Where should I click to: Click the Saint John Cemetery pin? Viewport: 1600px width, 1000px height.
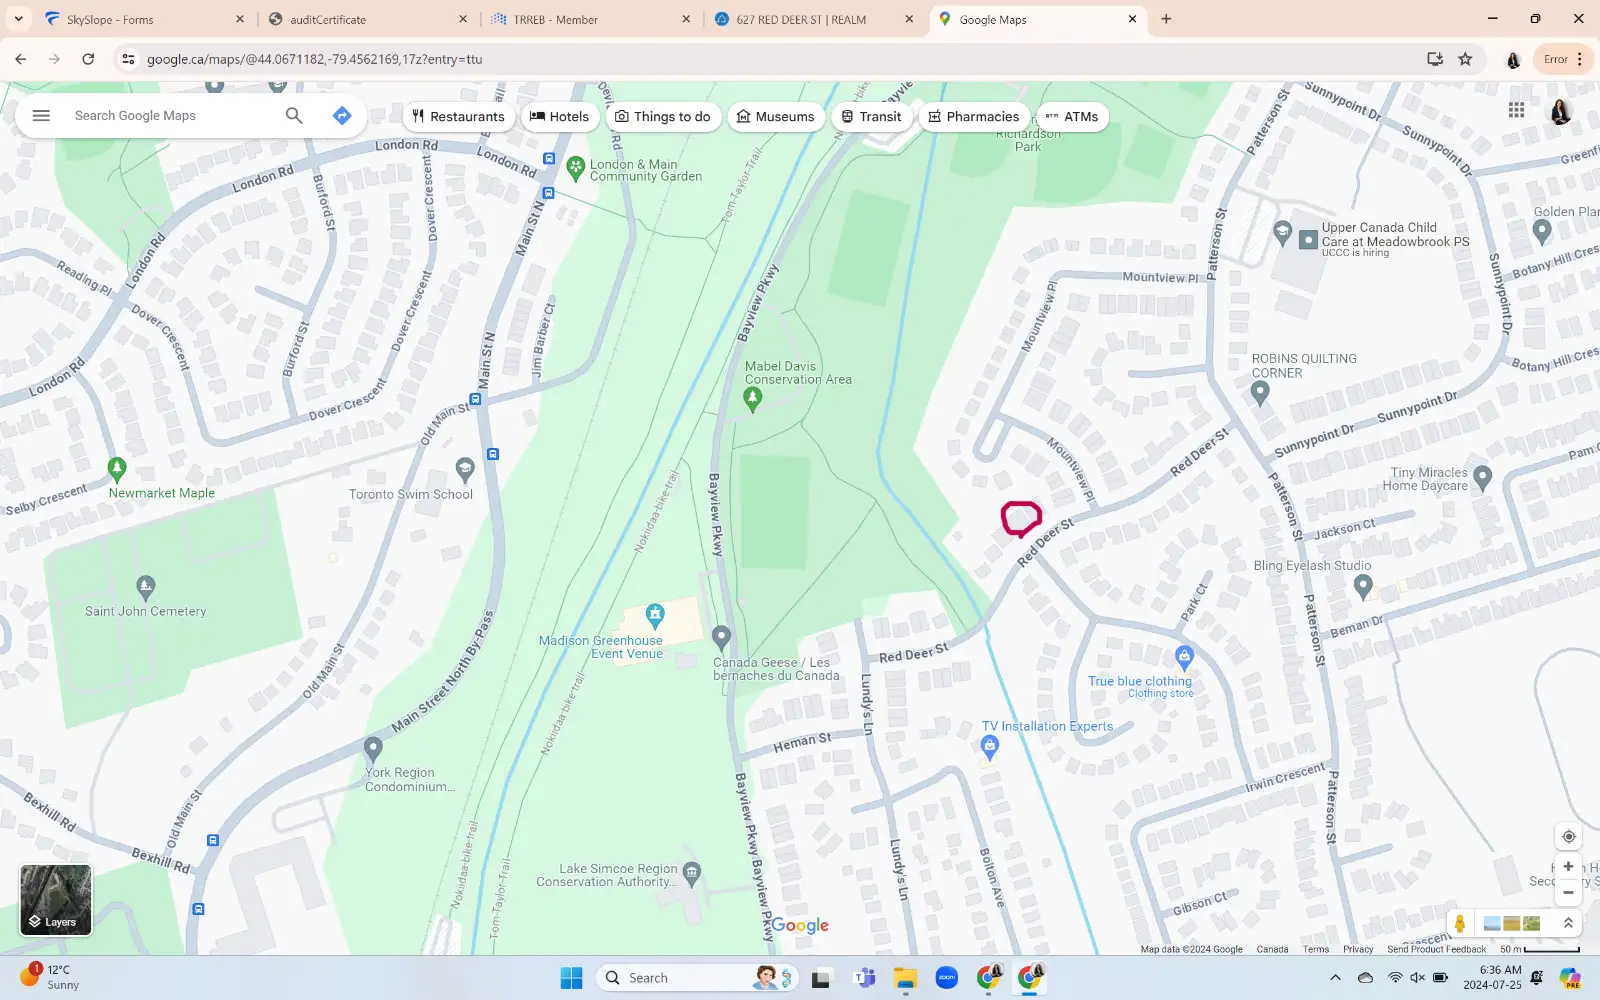click(146, 586)
